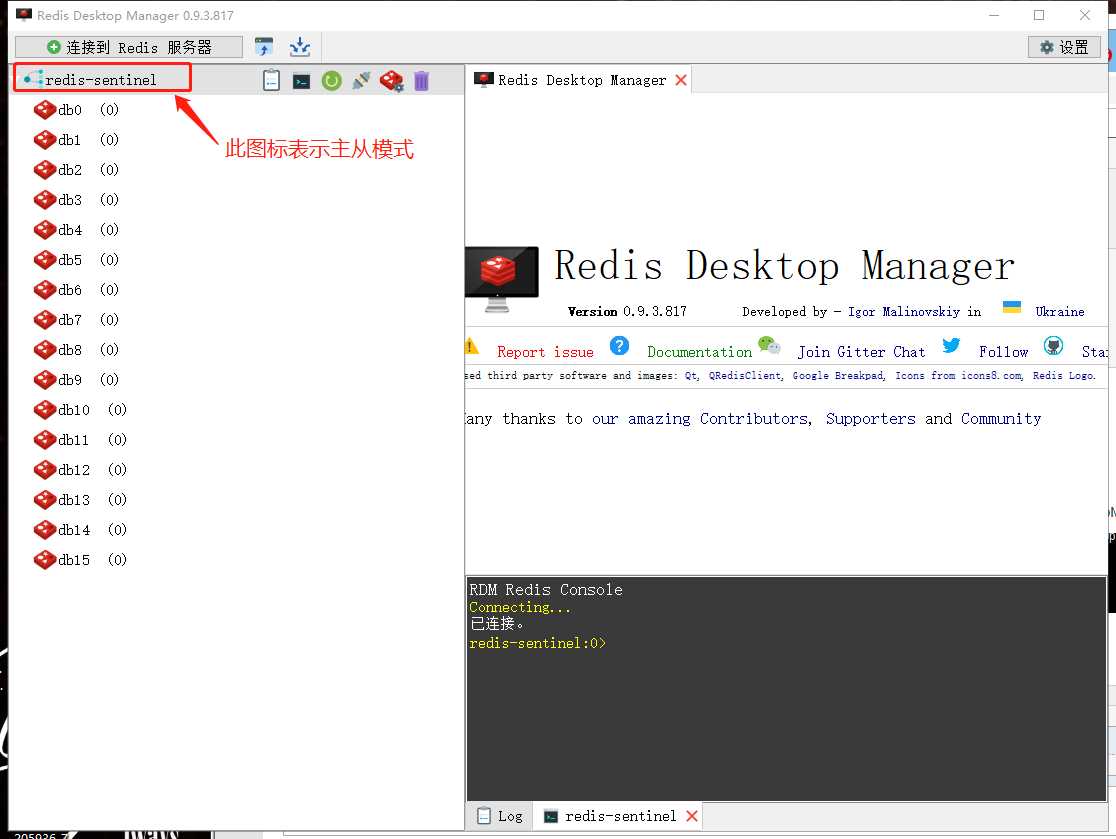This screenshot has width=1116, height=839.
Task: Click the Ukraine flag icon
Action: [1012, 307]
